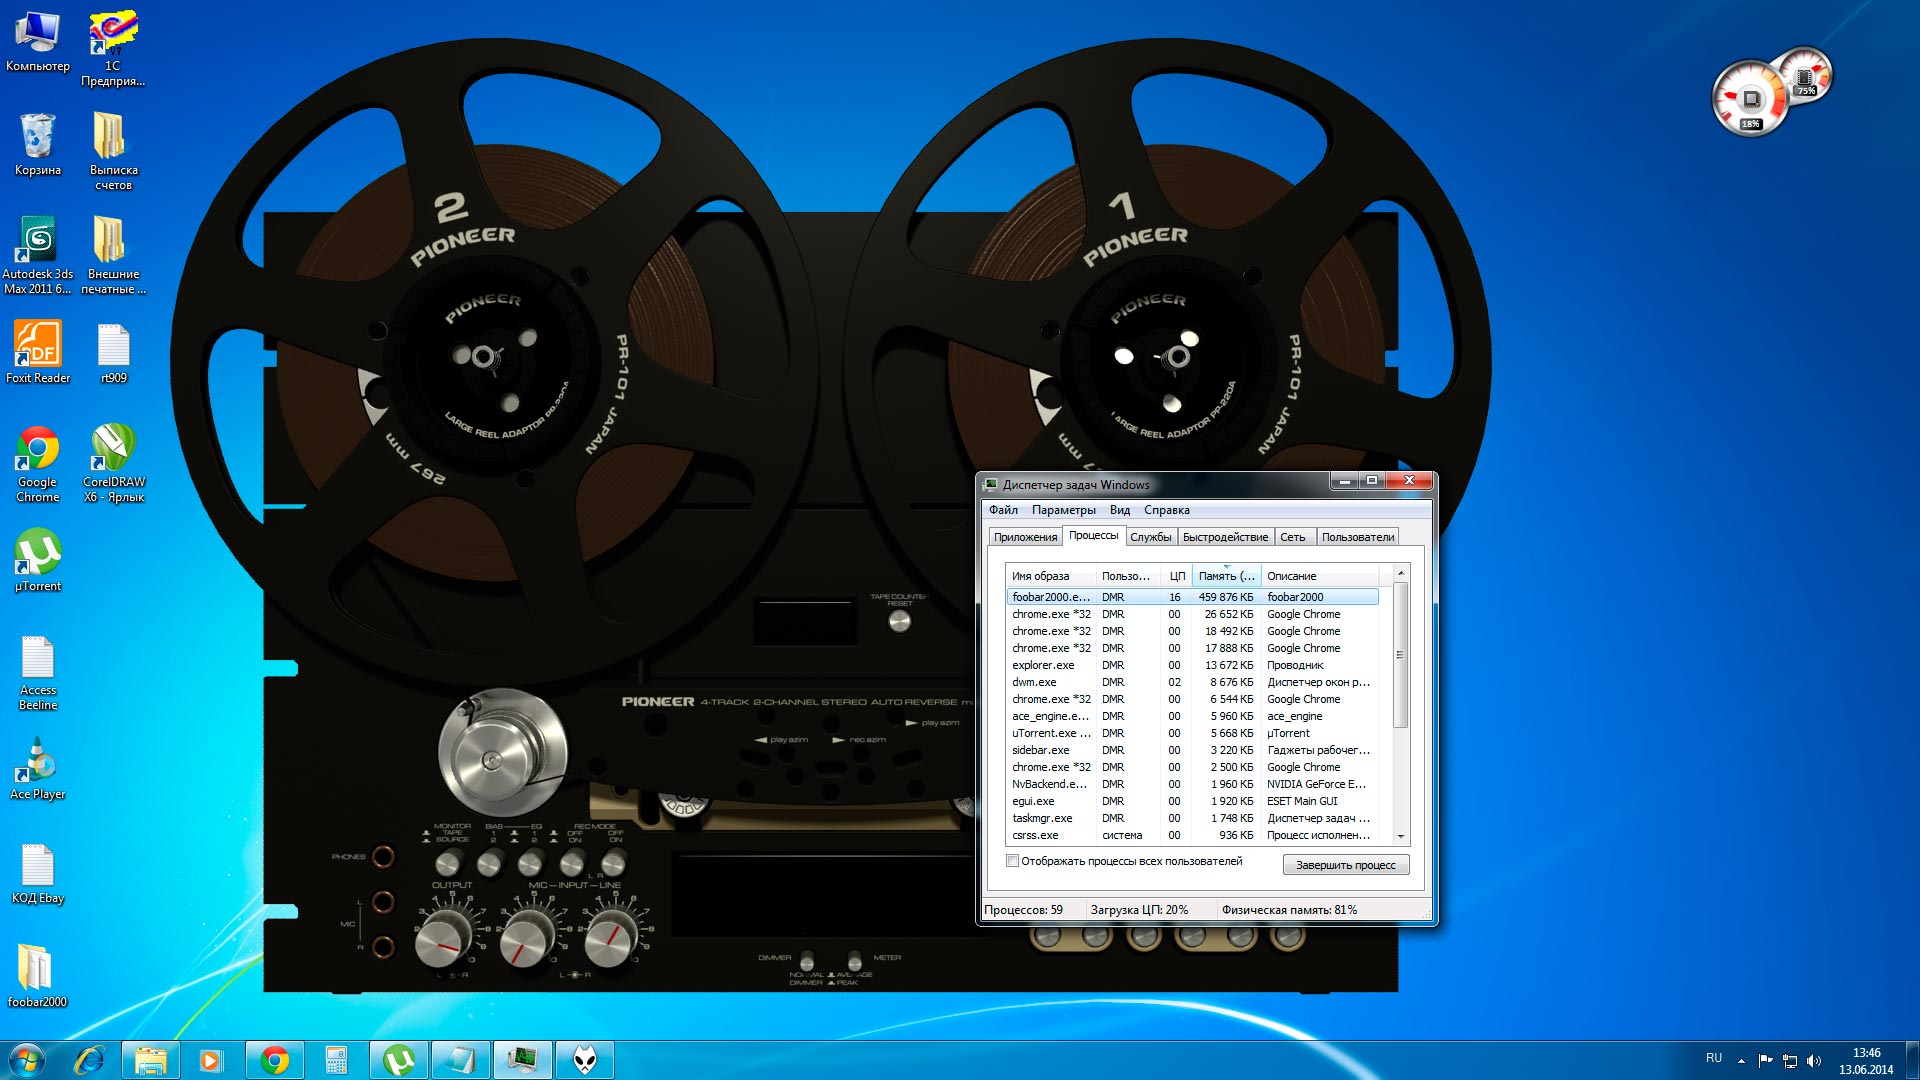Select the explorer.exe process row
The height and width of the screenshot is (1080, 1920).
click(x=1043, y=665)
